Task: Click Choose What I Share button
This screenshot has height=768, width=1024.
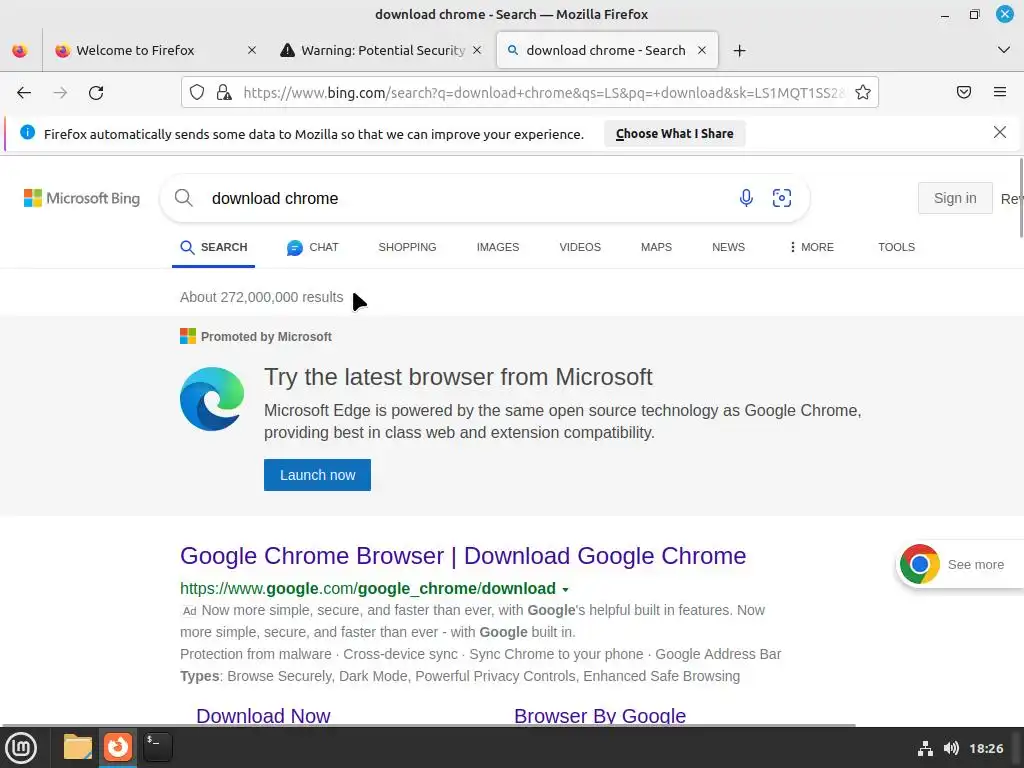Action: pos(674,134)
